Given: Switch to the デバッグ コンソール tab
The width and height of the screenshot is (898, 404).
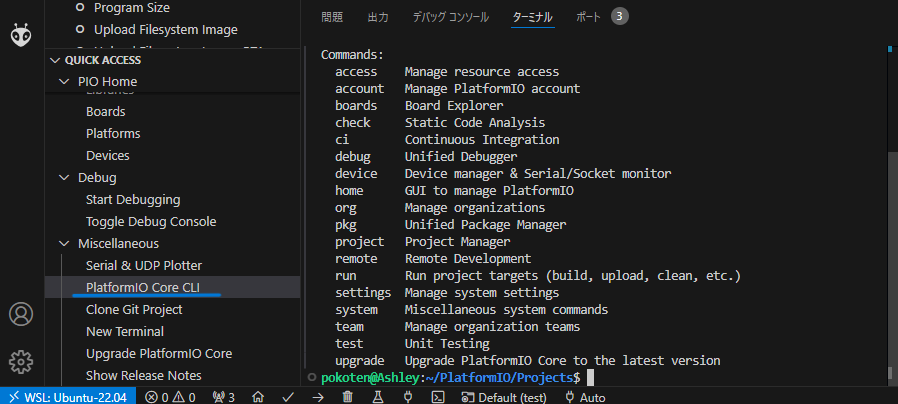Looking at the screenshot, I should pos(451,17).
